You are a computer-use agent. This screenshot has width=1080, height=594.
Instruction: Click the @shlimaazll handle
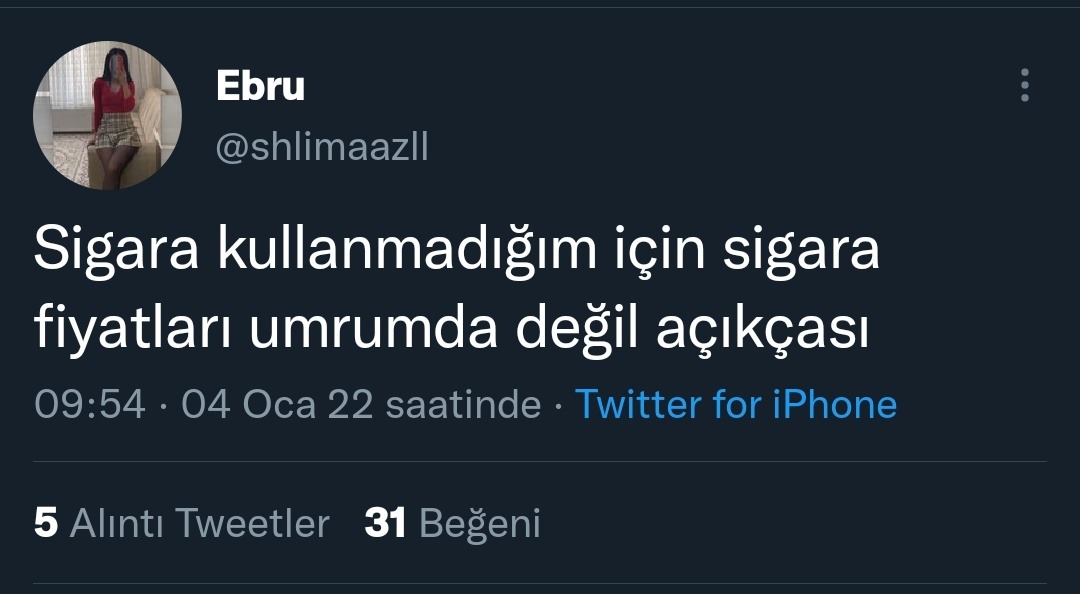322,147
